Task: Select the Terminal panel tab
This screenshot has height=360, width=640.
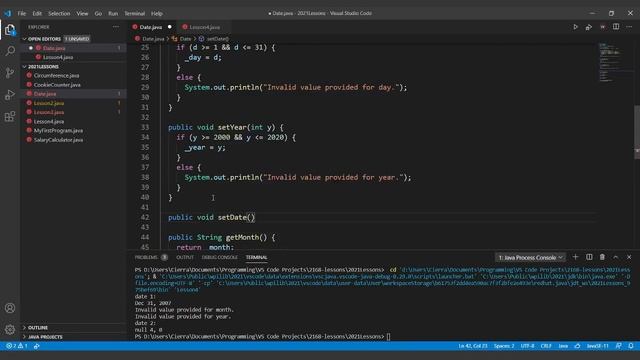Action: tap(256, 257)
